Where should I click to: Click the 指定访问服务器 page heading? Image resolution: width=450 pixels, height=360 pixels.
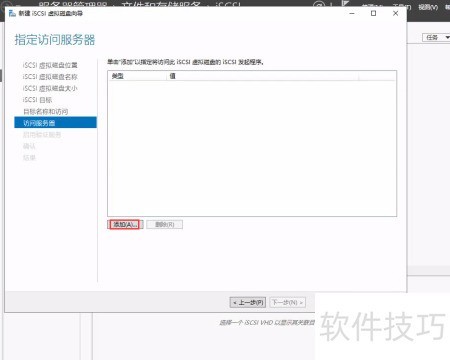click(55, 40)
